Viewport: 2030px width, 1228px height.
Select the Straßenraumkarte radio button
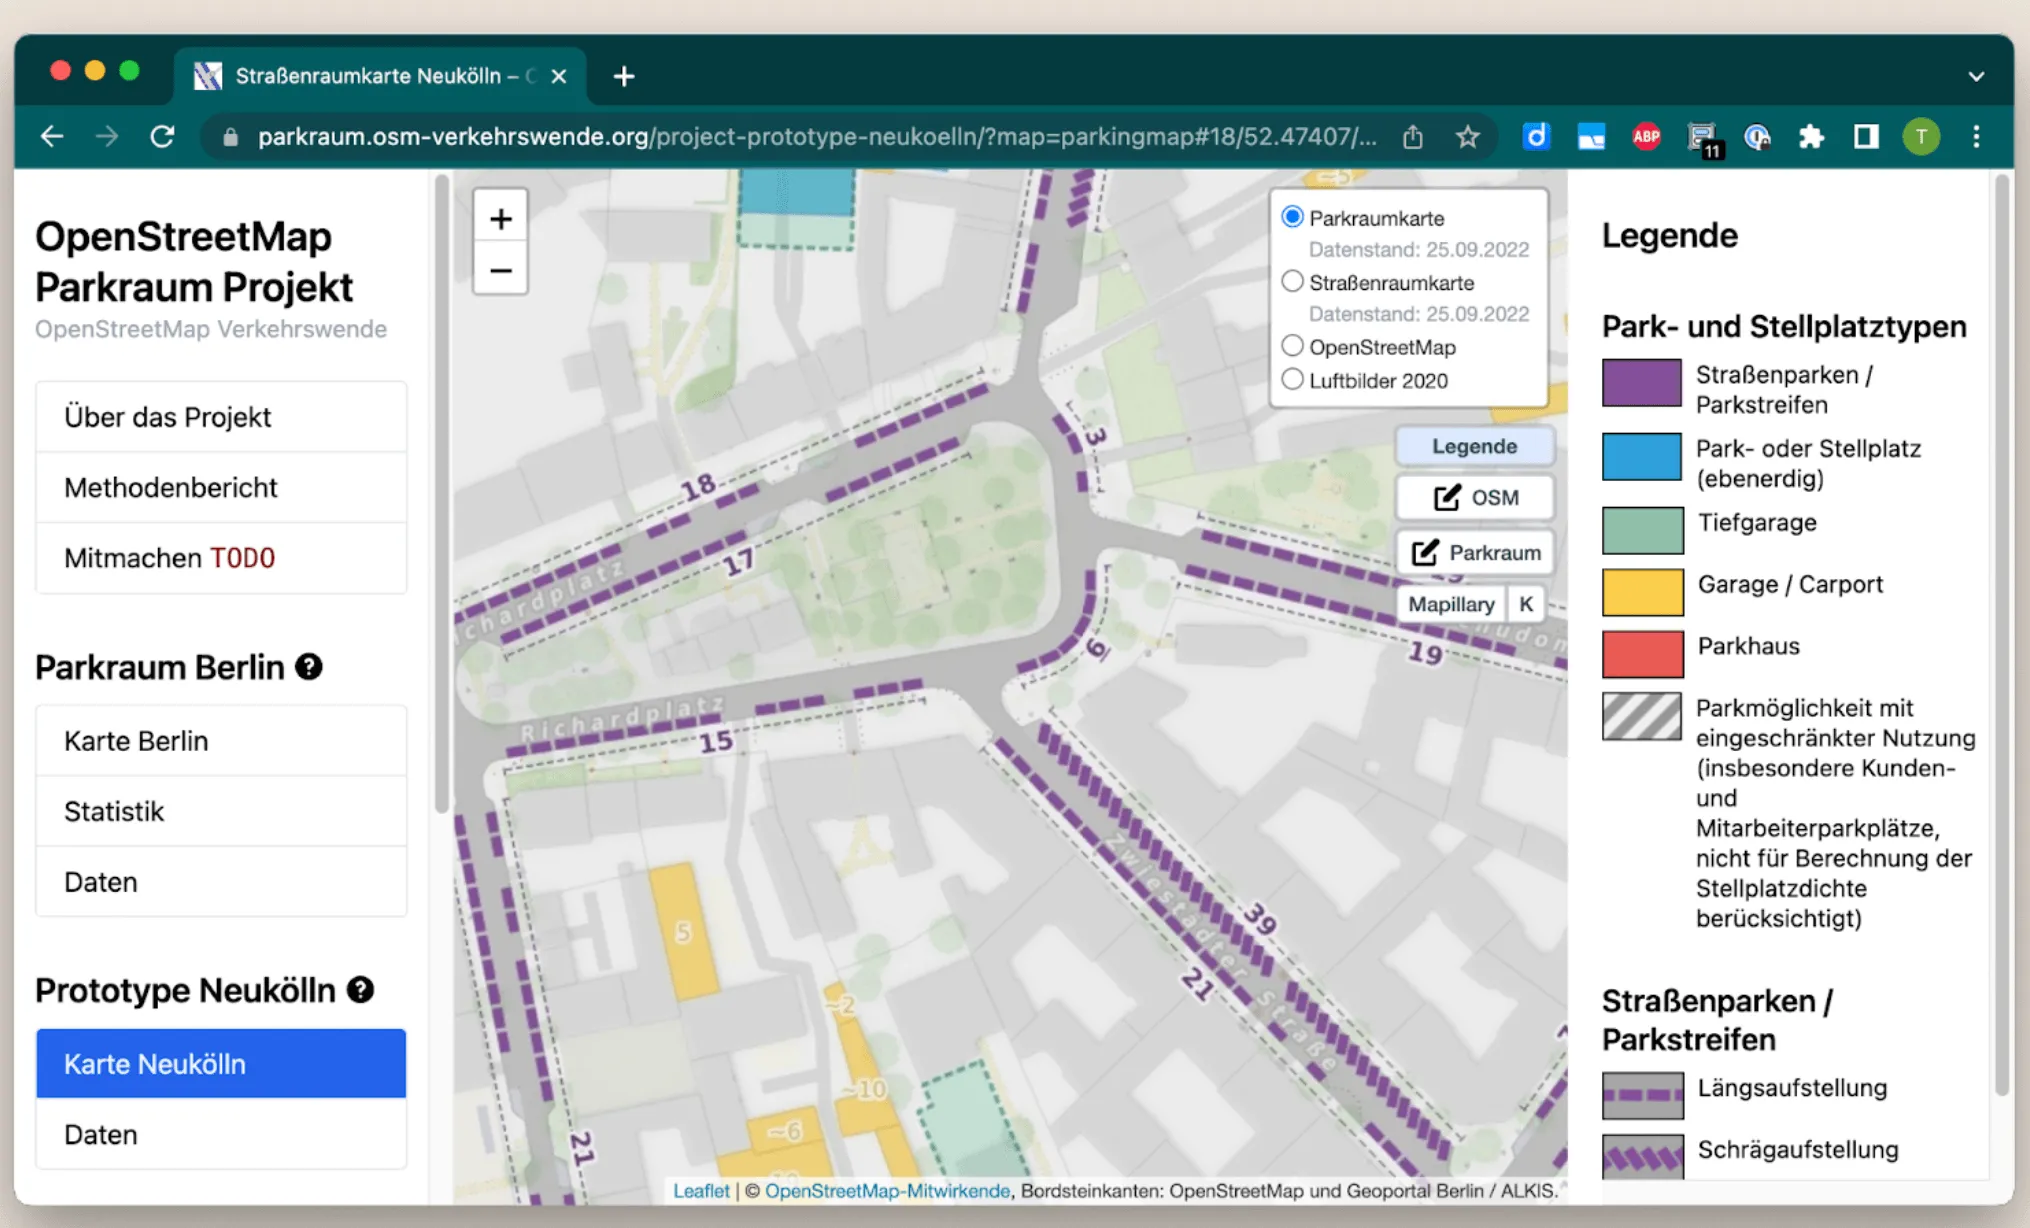pyautogui.click(x=1292, y=282)
